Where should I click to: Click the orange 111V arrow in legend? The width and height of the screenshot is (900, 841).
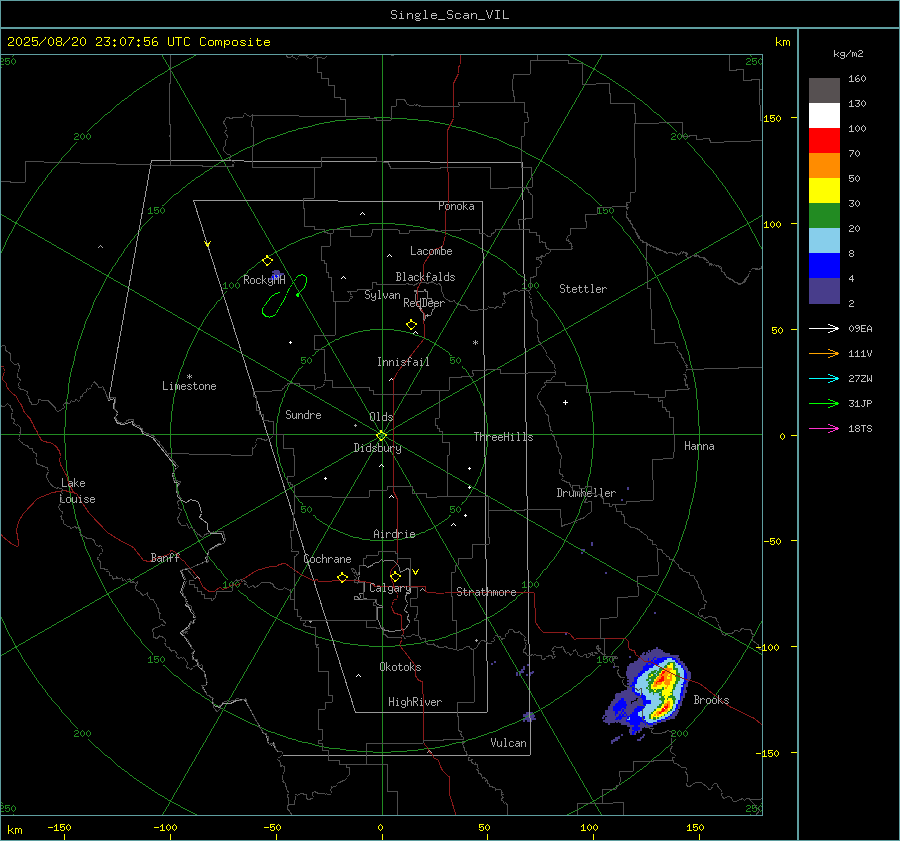coord(824,354)
